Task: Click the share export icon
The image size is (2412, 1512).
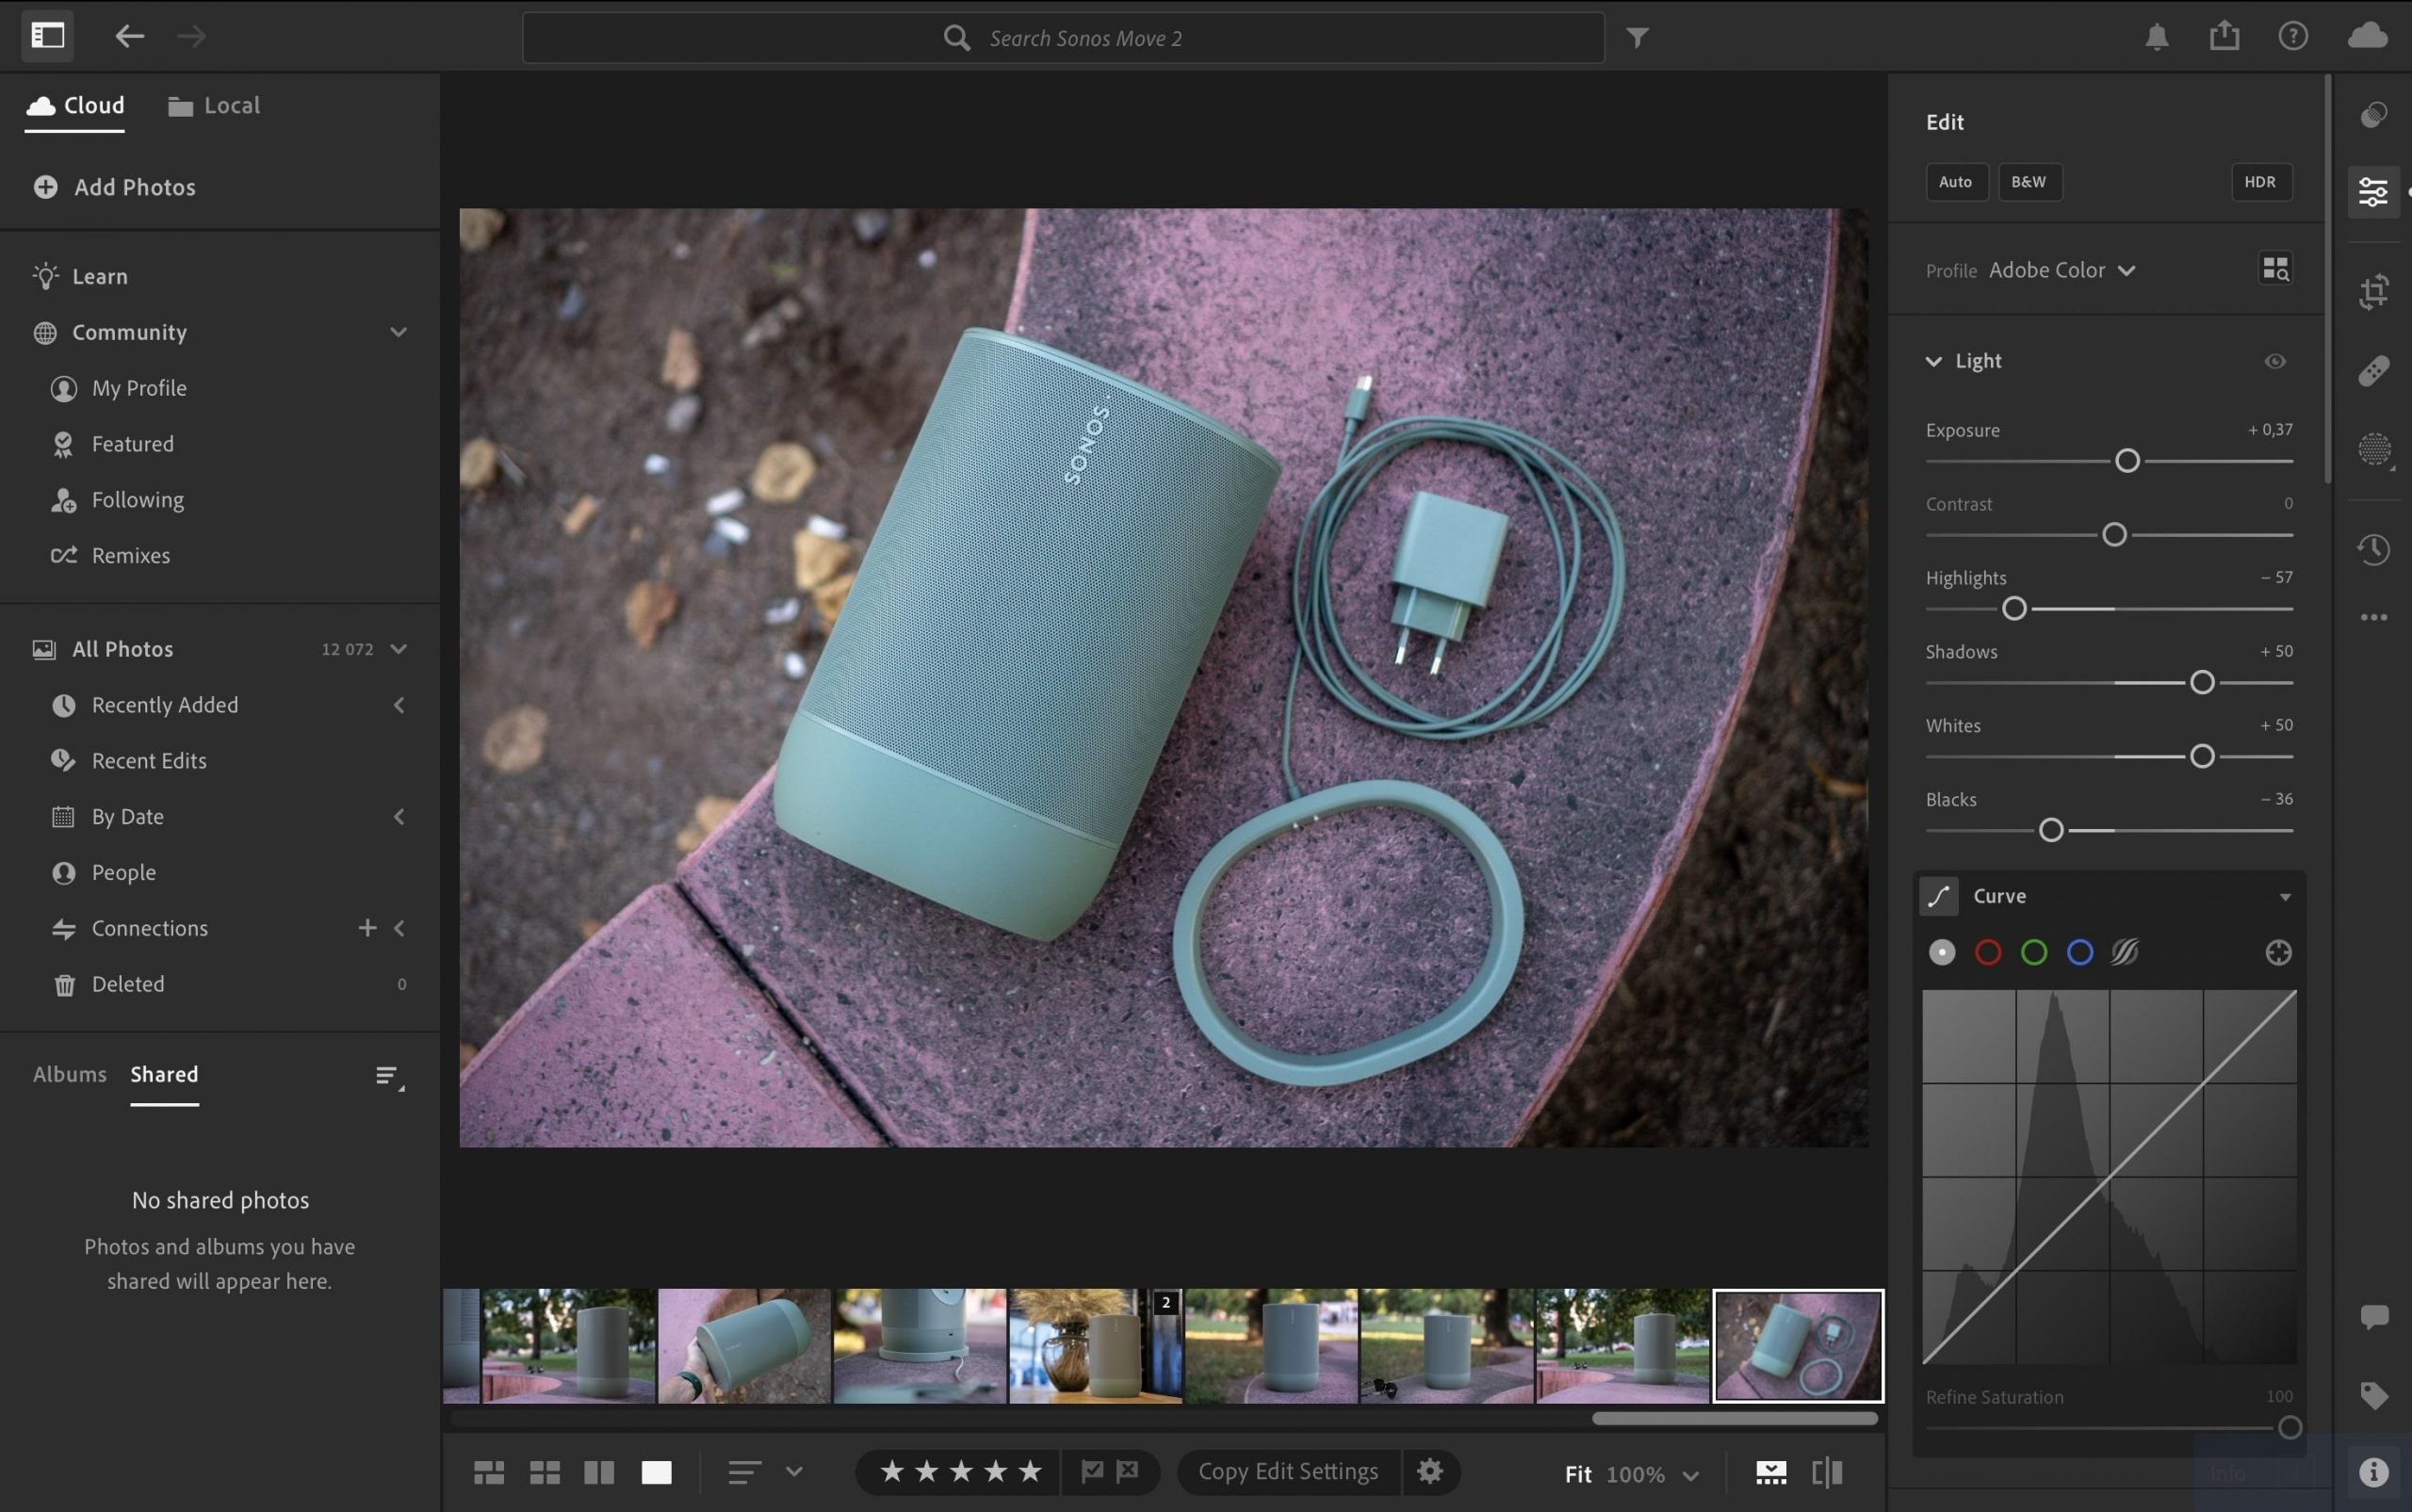Action: pyautogui.click(x=2224, y=36)
